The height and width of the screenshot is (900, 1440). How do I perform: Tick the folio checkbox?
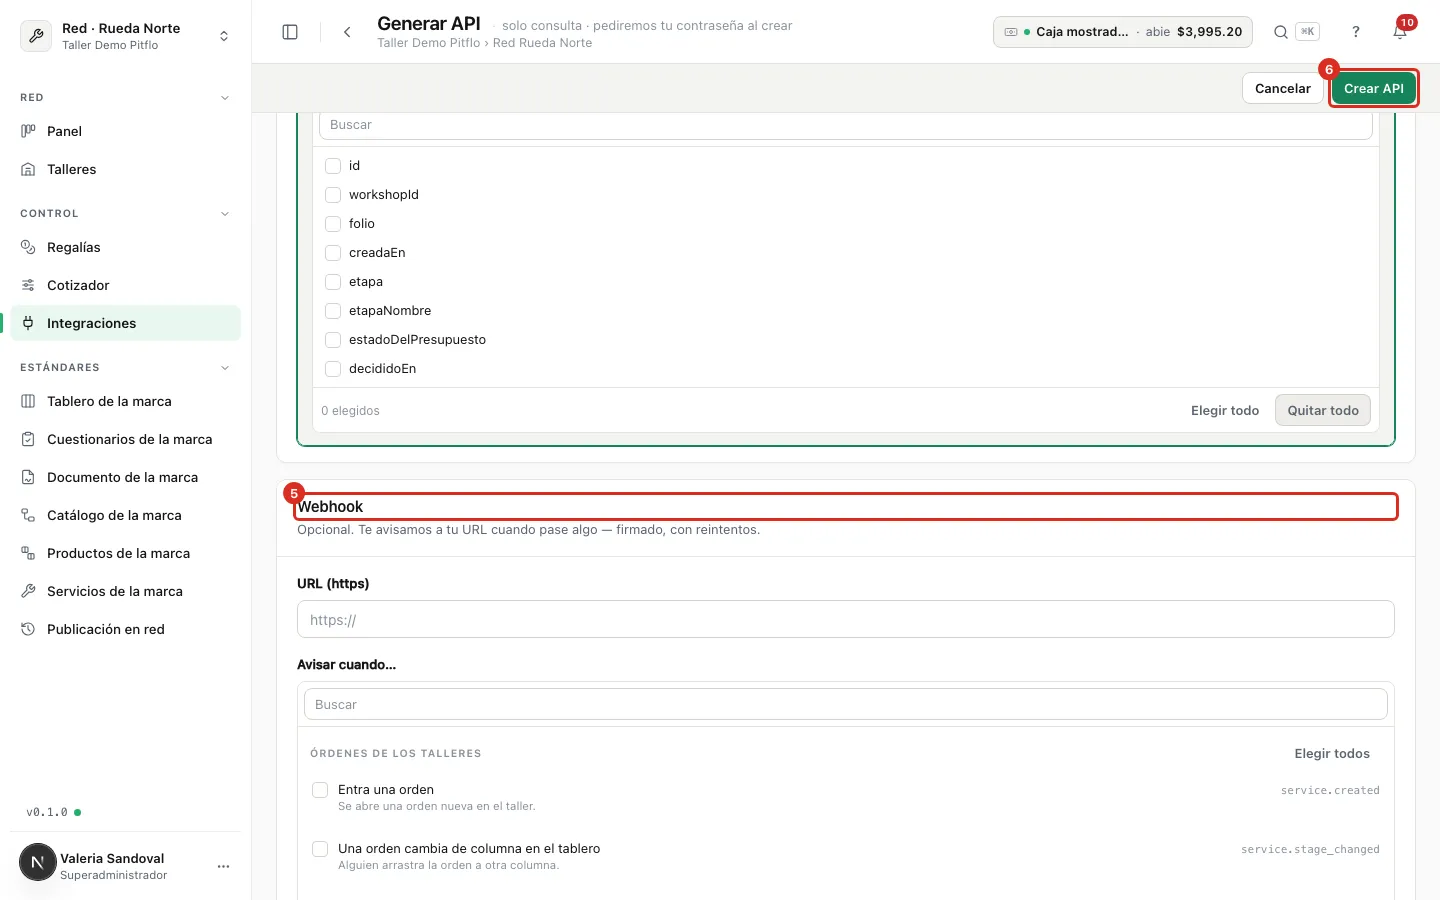333,224
